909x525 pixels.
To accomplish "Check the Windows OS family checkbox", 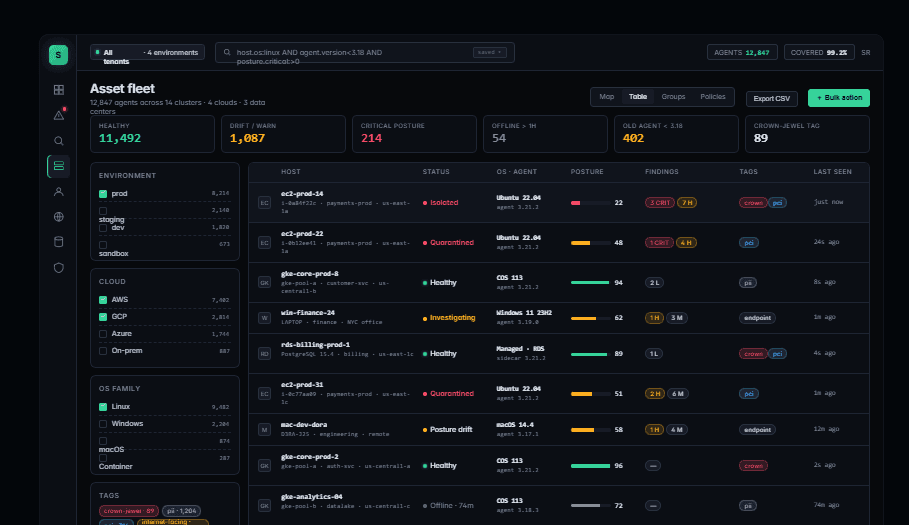I will tap(103, 424).
